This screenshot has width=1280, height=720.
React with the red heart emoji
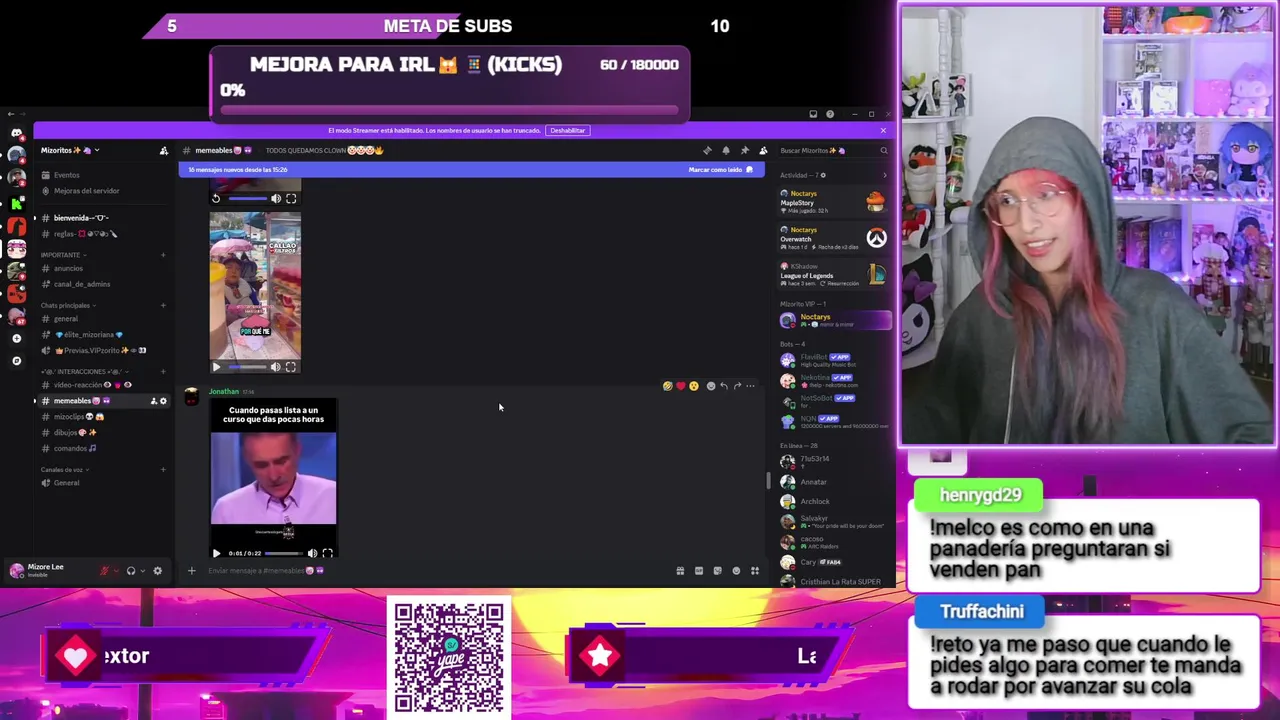click(680, 386)
